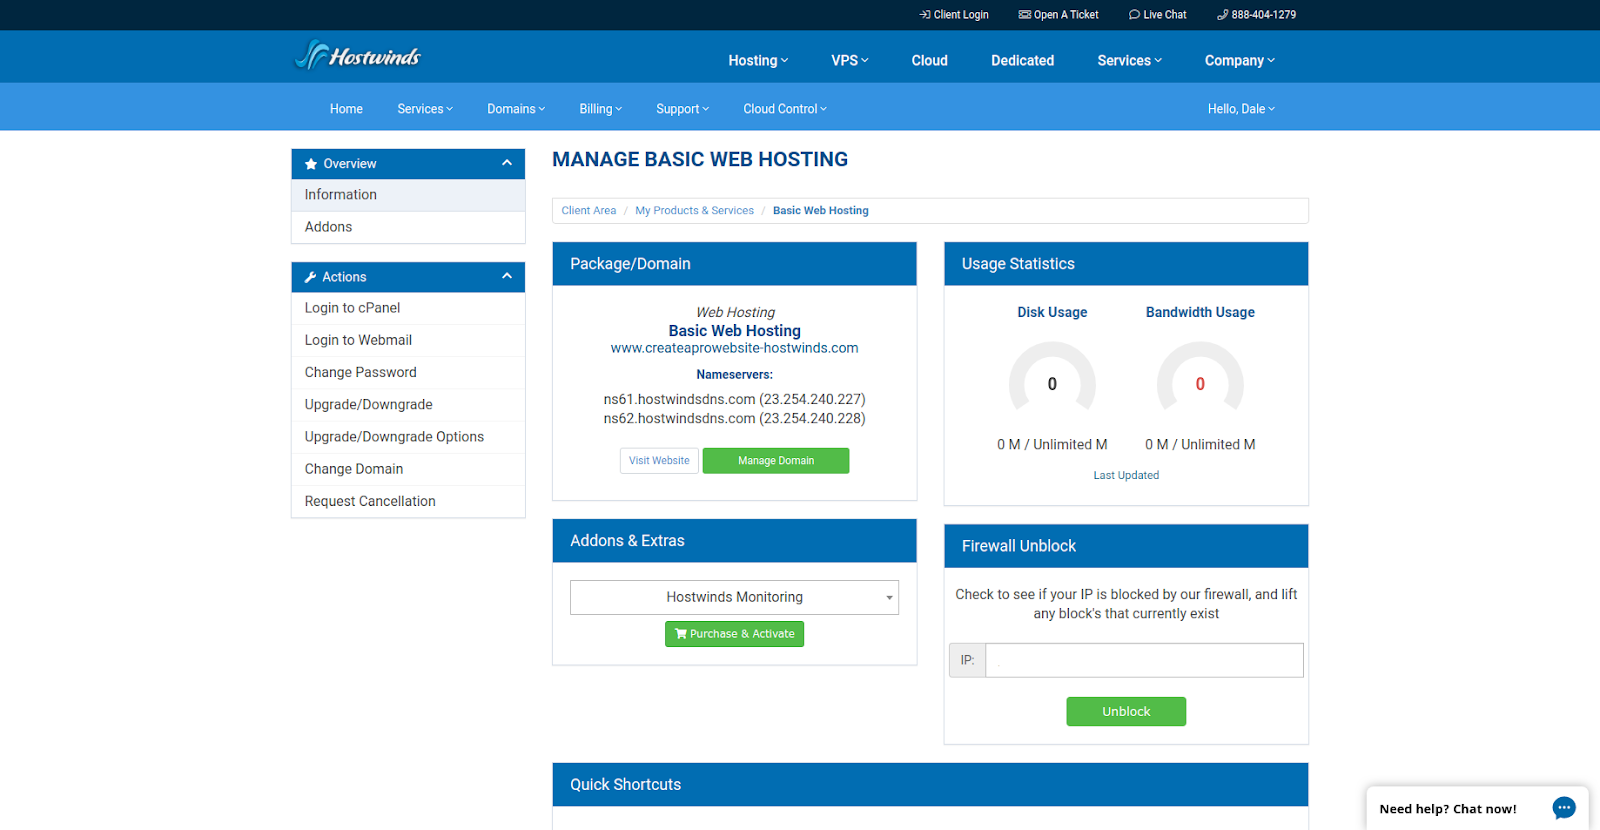Open the Domains submenu

516,109
